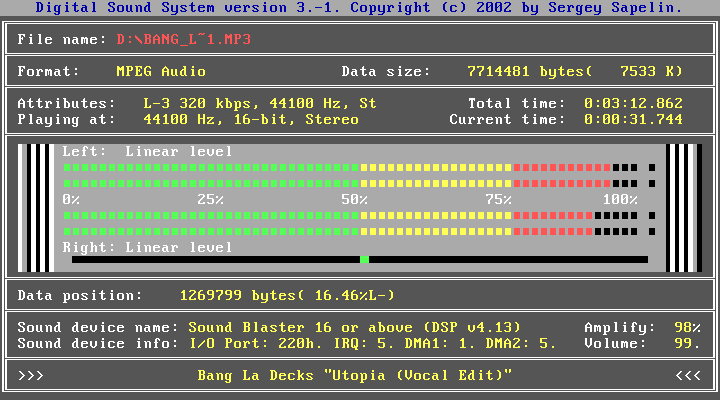Click the attributes L-3 320 kbps value
Screen dimensions: 720x400
(x=259, y=103)
